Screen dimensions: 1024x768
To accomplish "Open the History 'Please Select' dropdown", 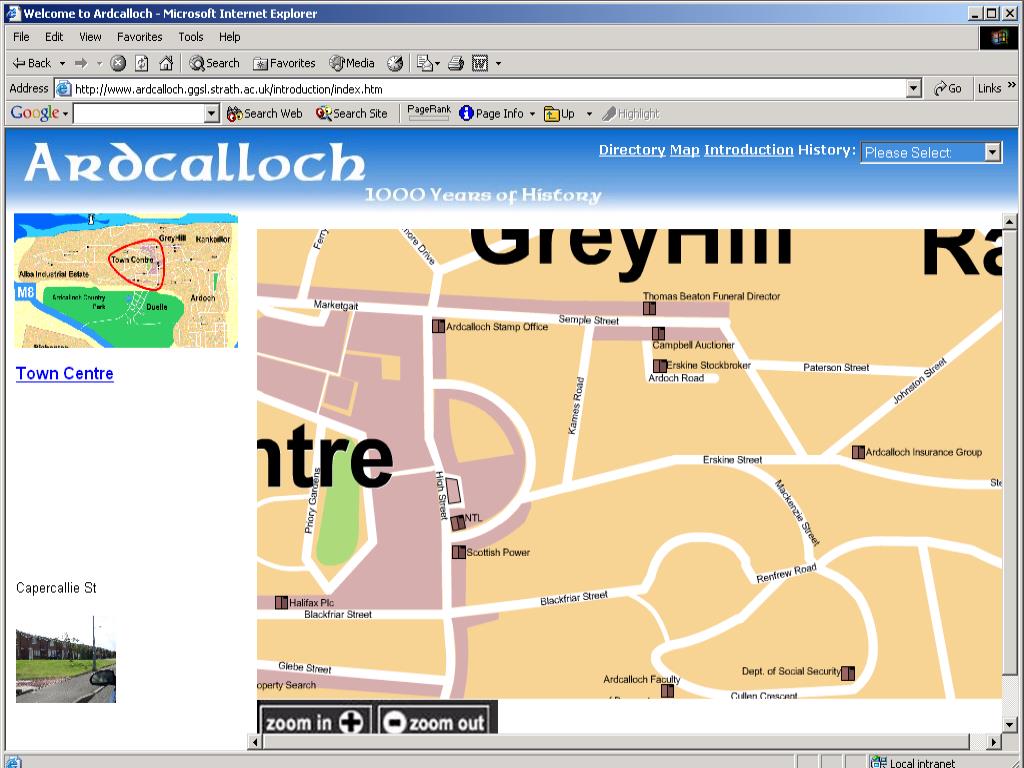I will pos(931,152).
